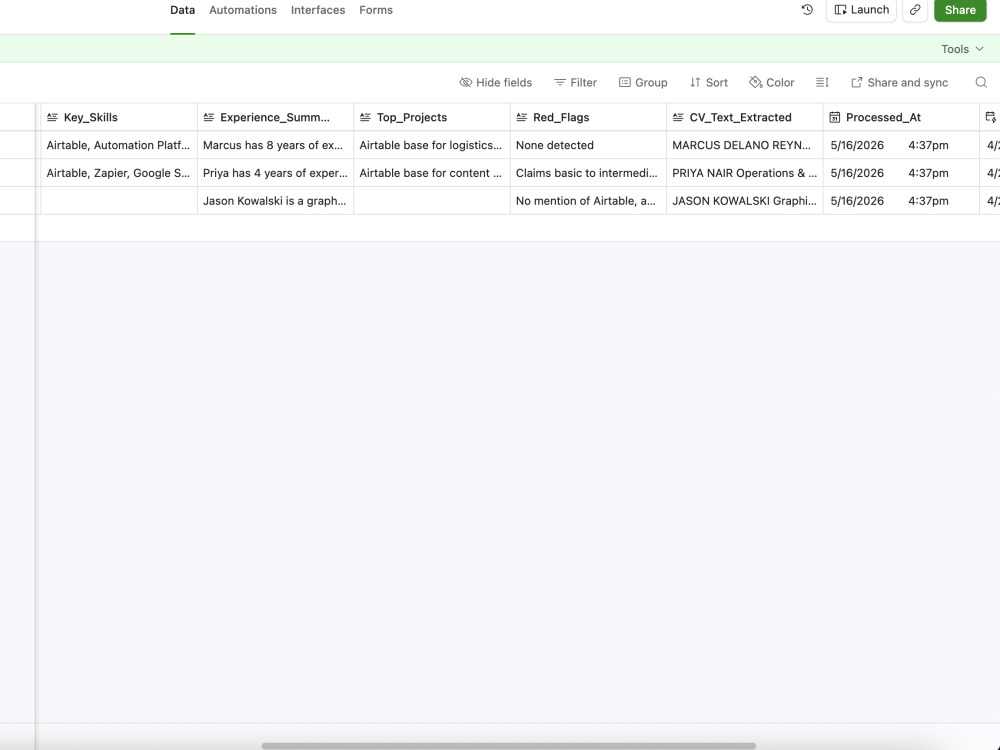This screenshot has height=750, width=1000.
Task: Select Processed_At cell in Priya row
Action: tap(901, 173)
